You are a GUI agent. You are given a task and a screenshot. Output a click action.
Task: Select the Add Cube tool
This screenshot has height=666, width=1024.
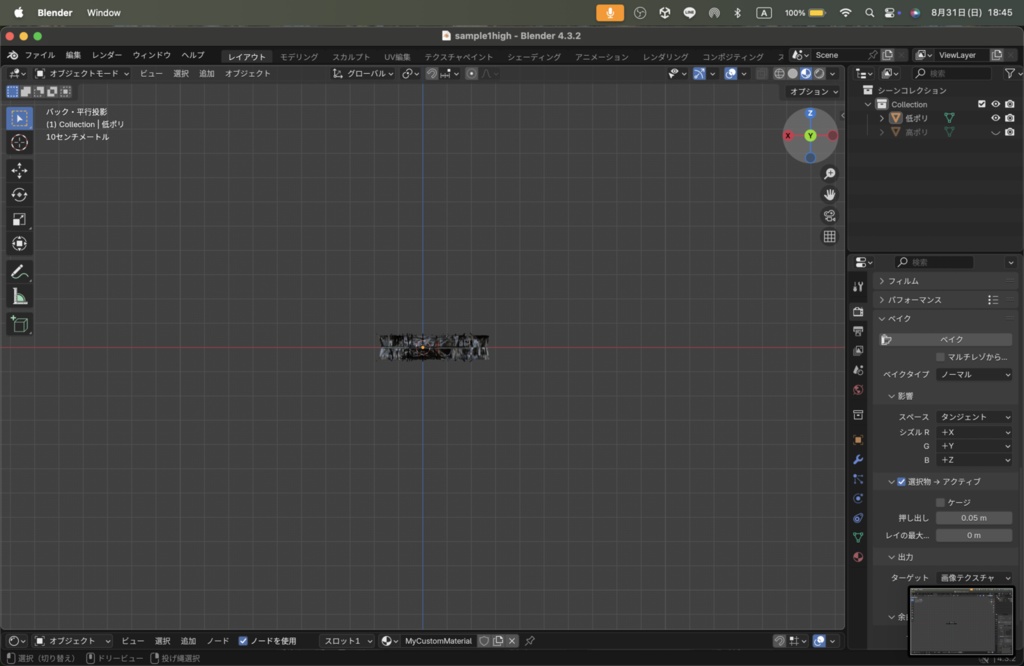tap(19, 324)
